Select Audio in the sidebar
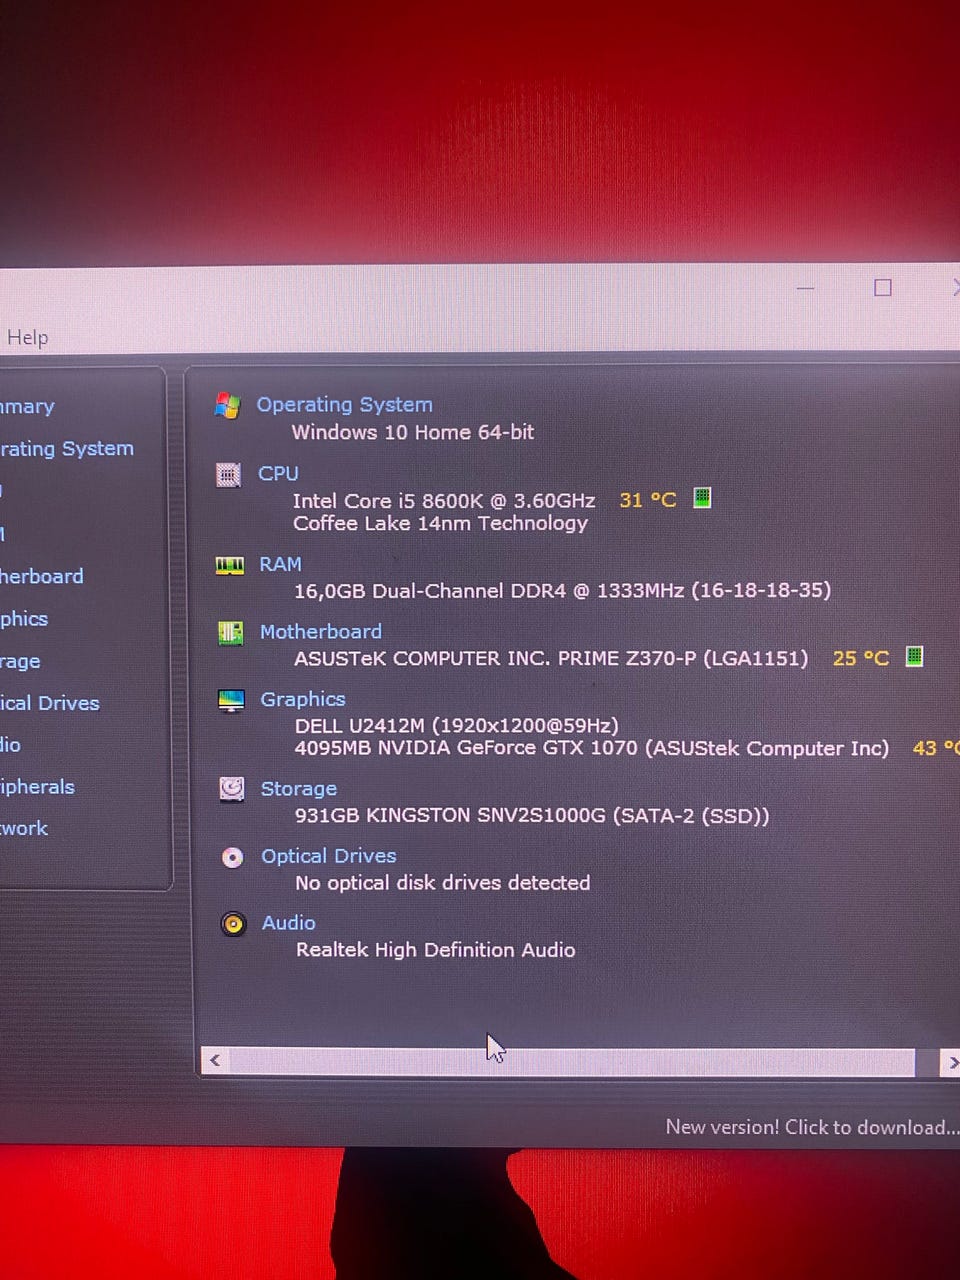Screen dimensions: 960x1280 pyautogui.click(x=10, y=744)
